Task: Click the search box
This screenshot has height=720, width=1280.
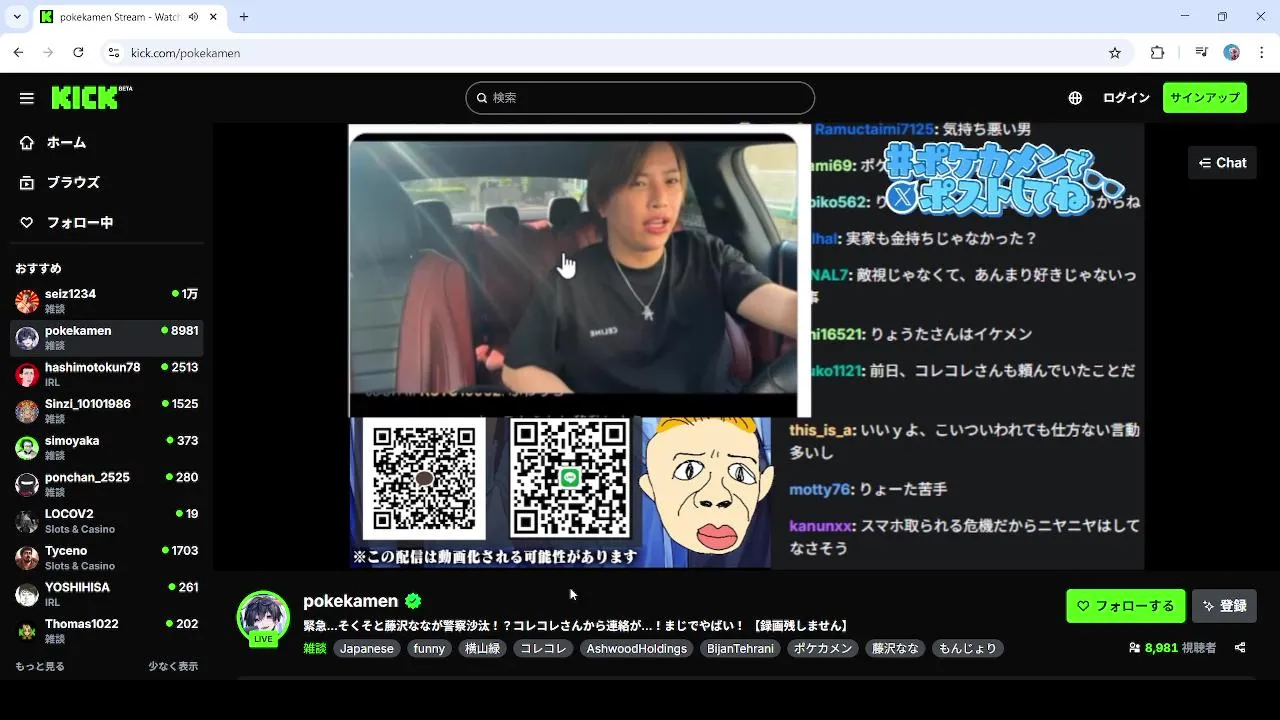Action: (x=640, y=98)
